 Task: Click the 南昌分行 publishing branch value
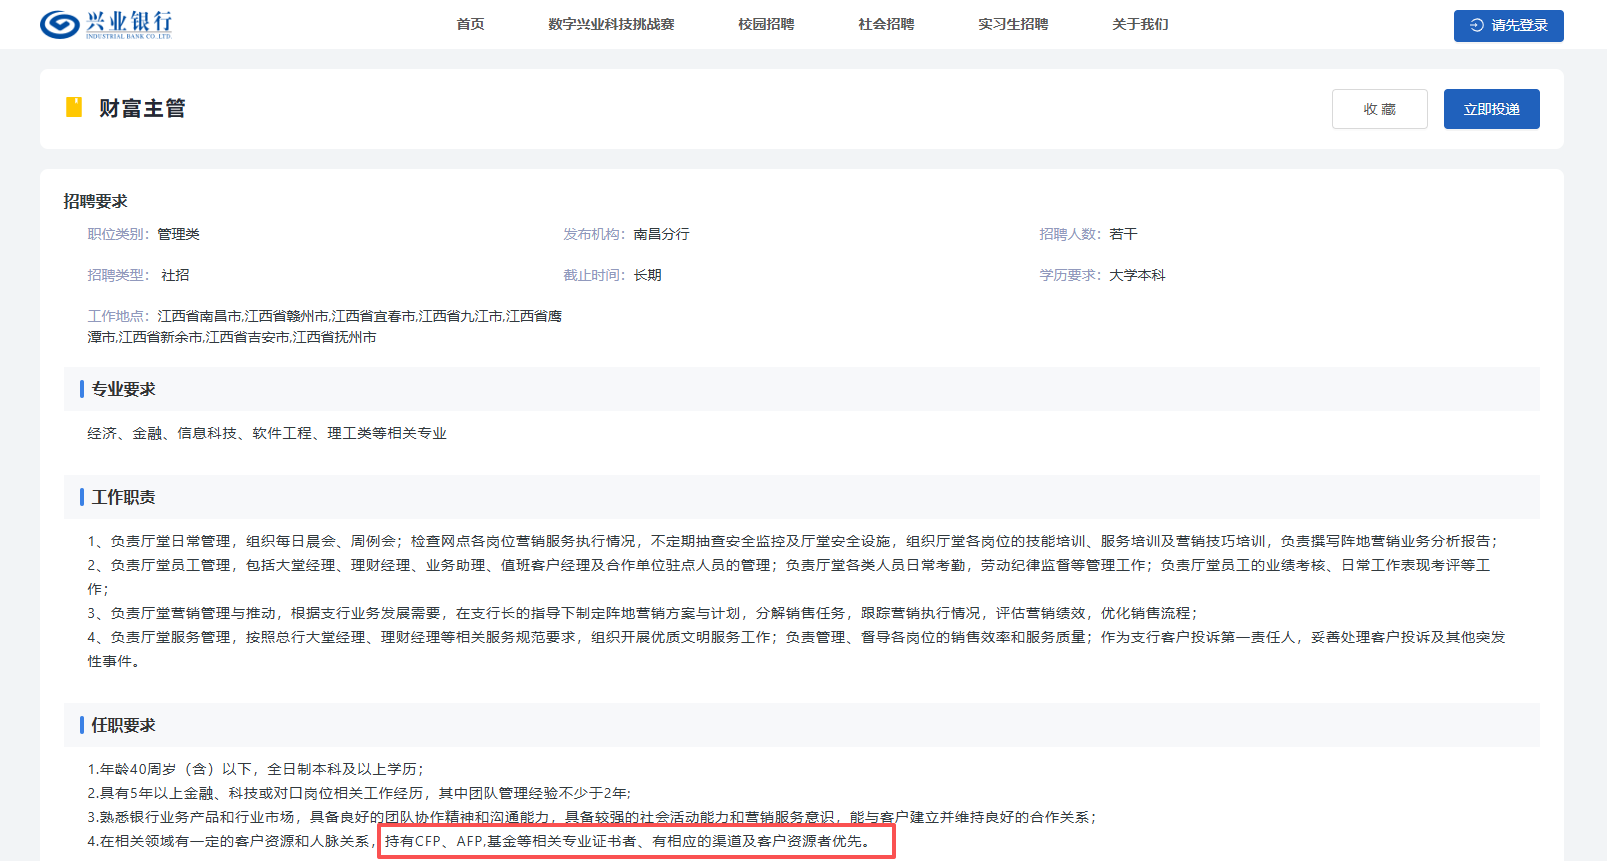pos(661,234)
